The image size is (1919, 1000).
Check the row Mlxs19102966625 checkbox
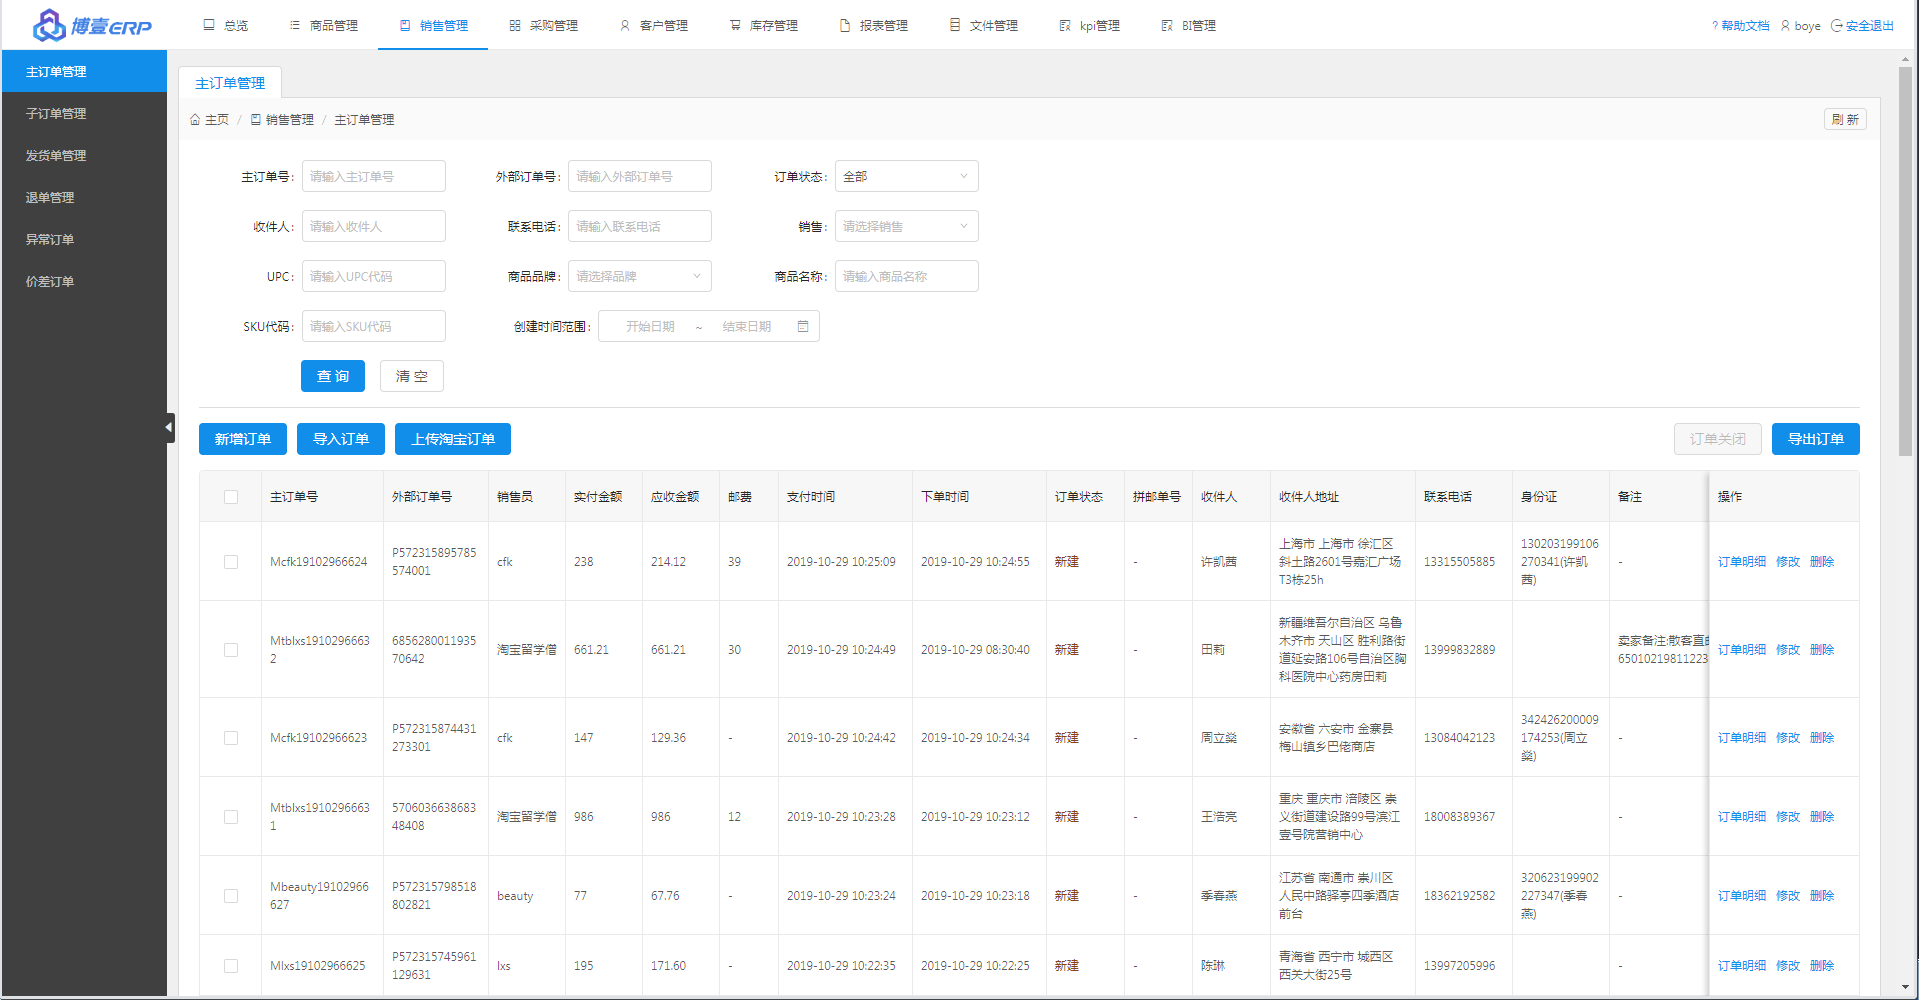(231, 966)
